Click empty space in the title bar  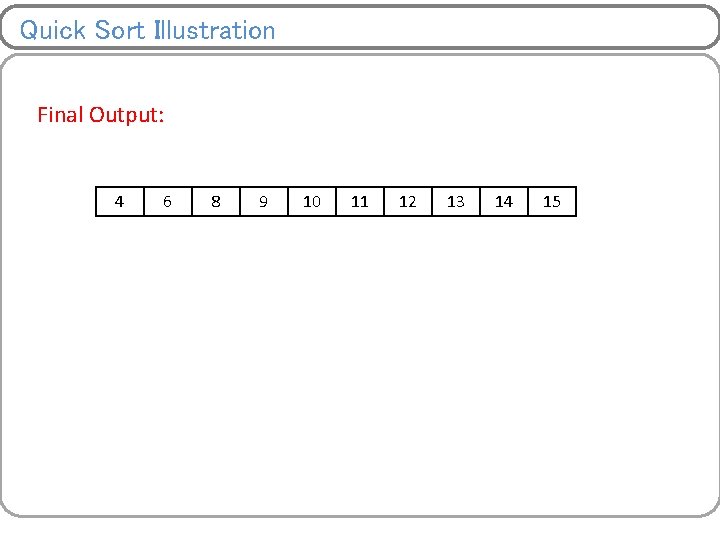point(500,28)
